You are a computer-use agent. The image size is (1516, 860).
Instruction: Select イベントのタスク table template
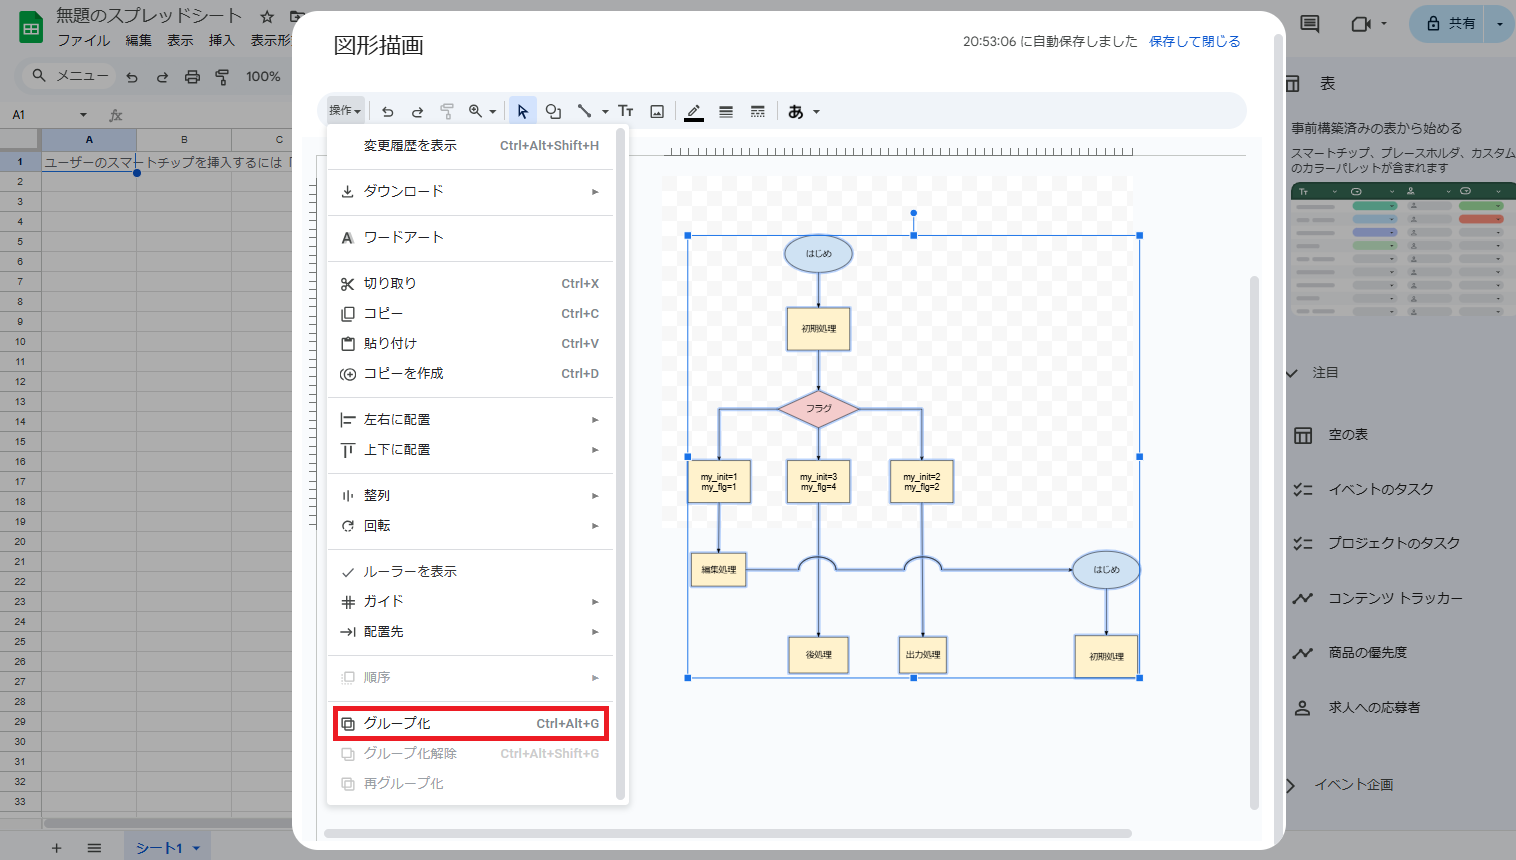pyautogui.click(x=1380, y=490)
